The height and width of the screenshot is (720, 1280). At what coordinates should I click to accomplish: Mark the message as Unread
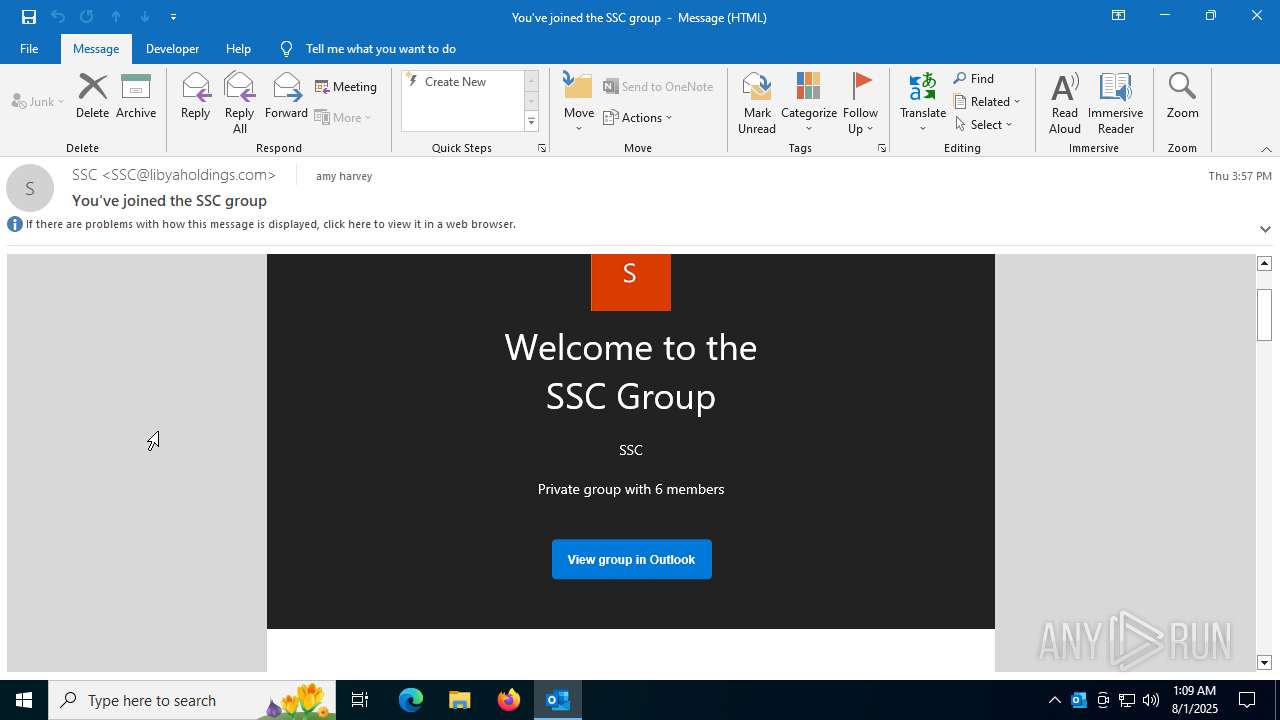pos(757,103)
